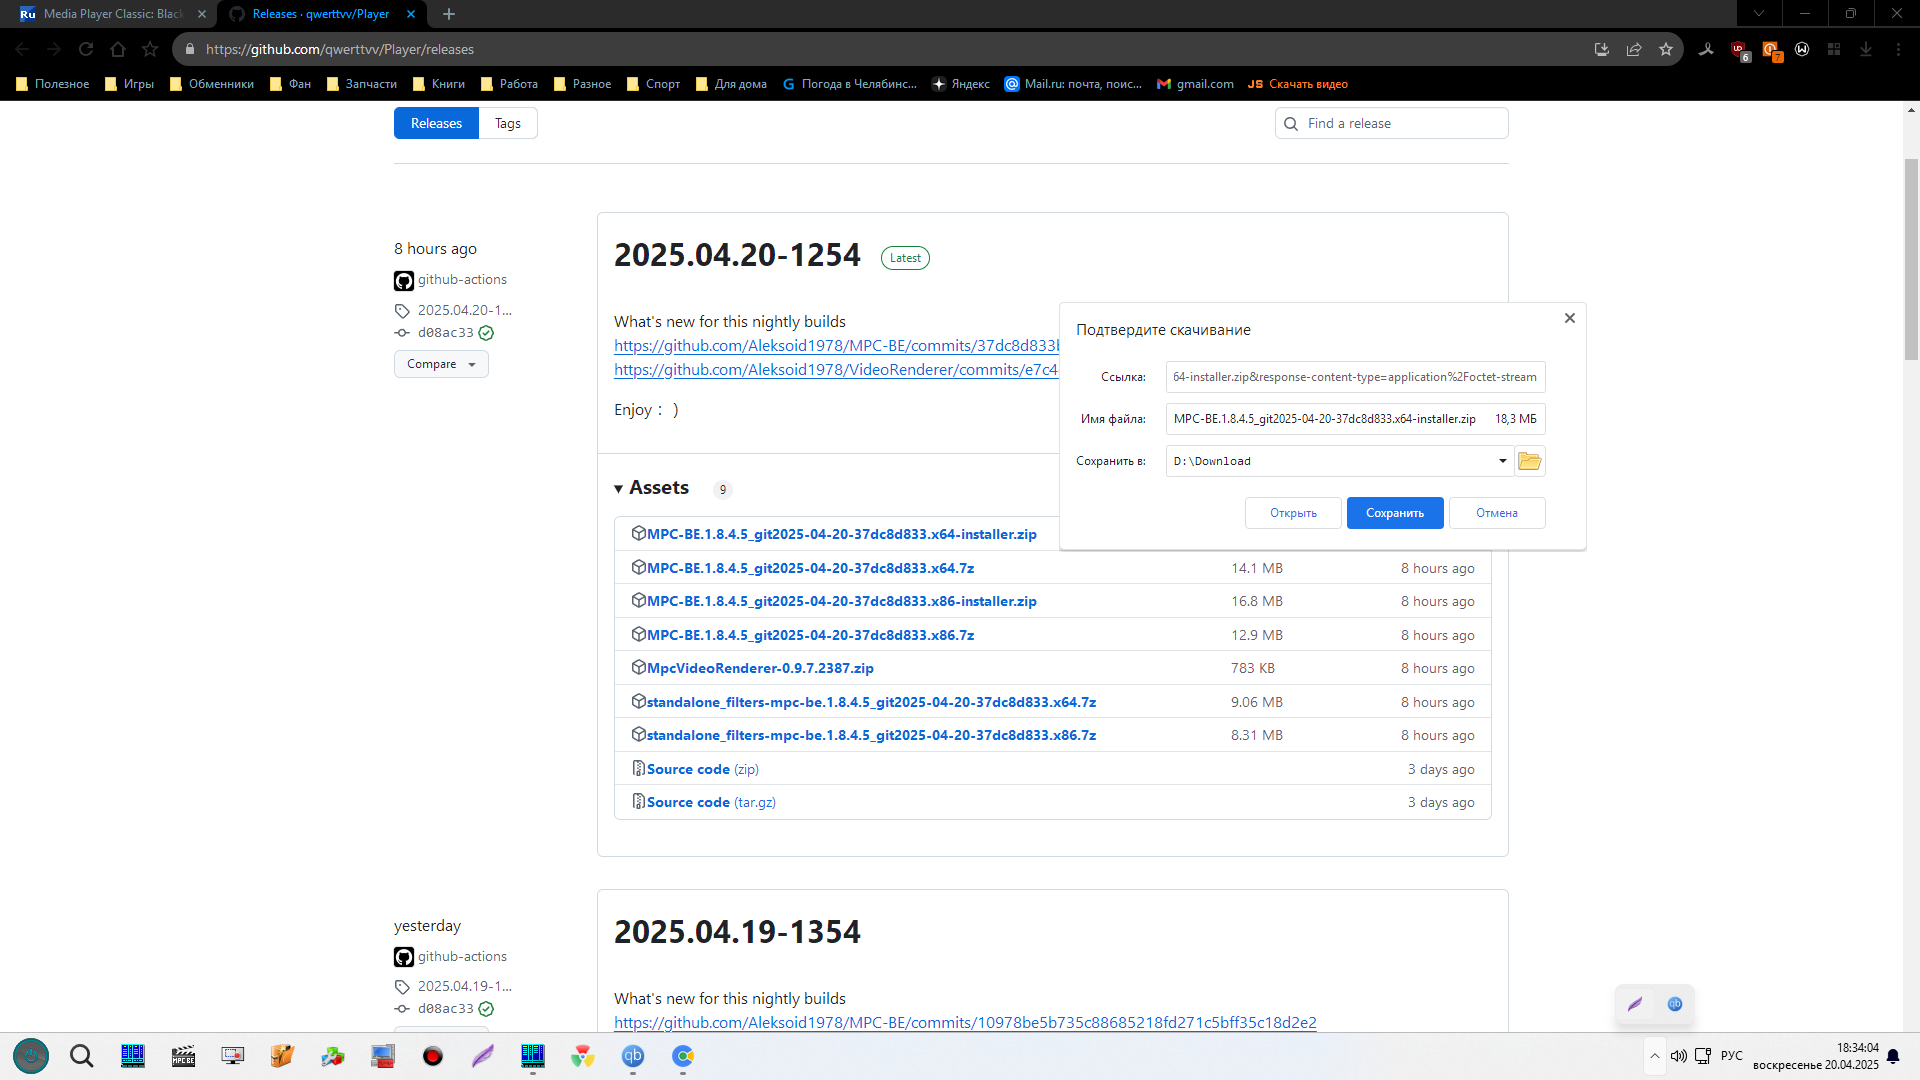The width and height of the screenshot is (1920, 1080).
Task: Open the red record app on taskbar
Action: pos(433,1056)
